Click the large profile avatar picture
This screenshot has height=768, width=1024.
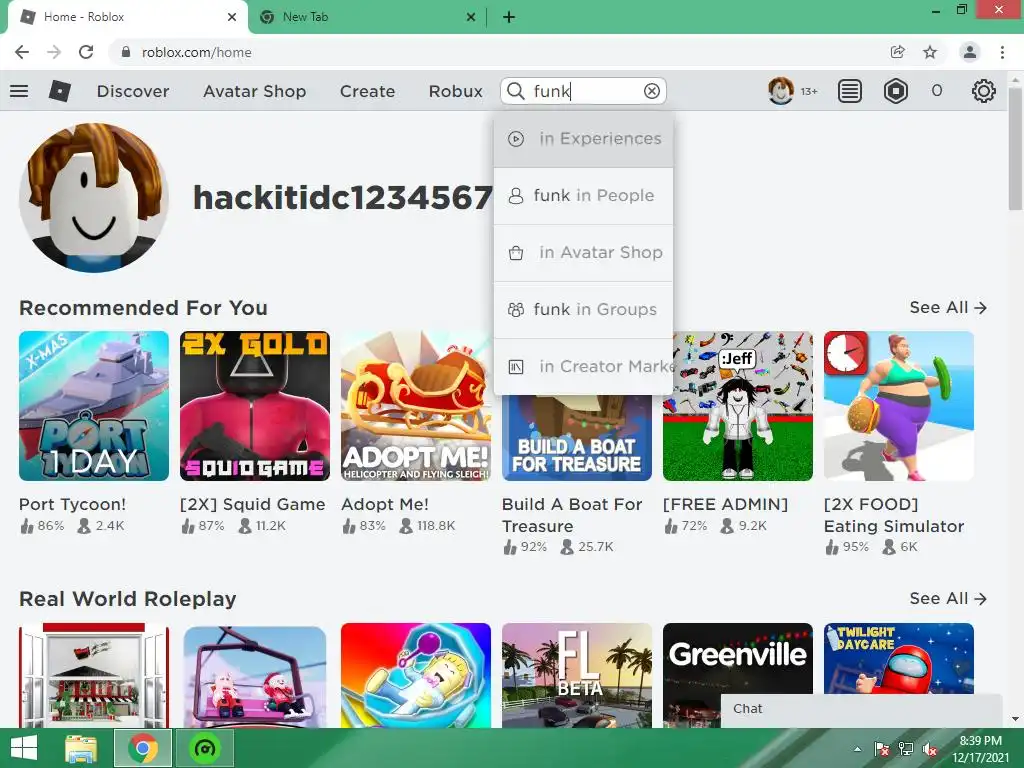(x=94, y=198)
